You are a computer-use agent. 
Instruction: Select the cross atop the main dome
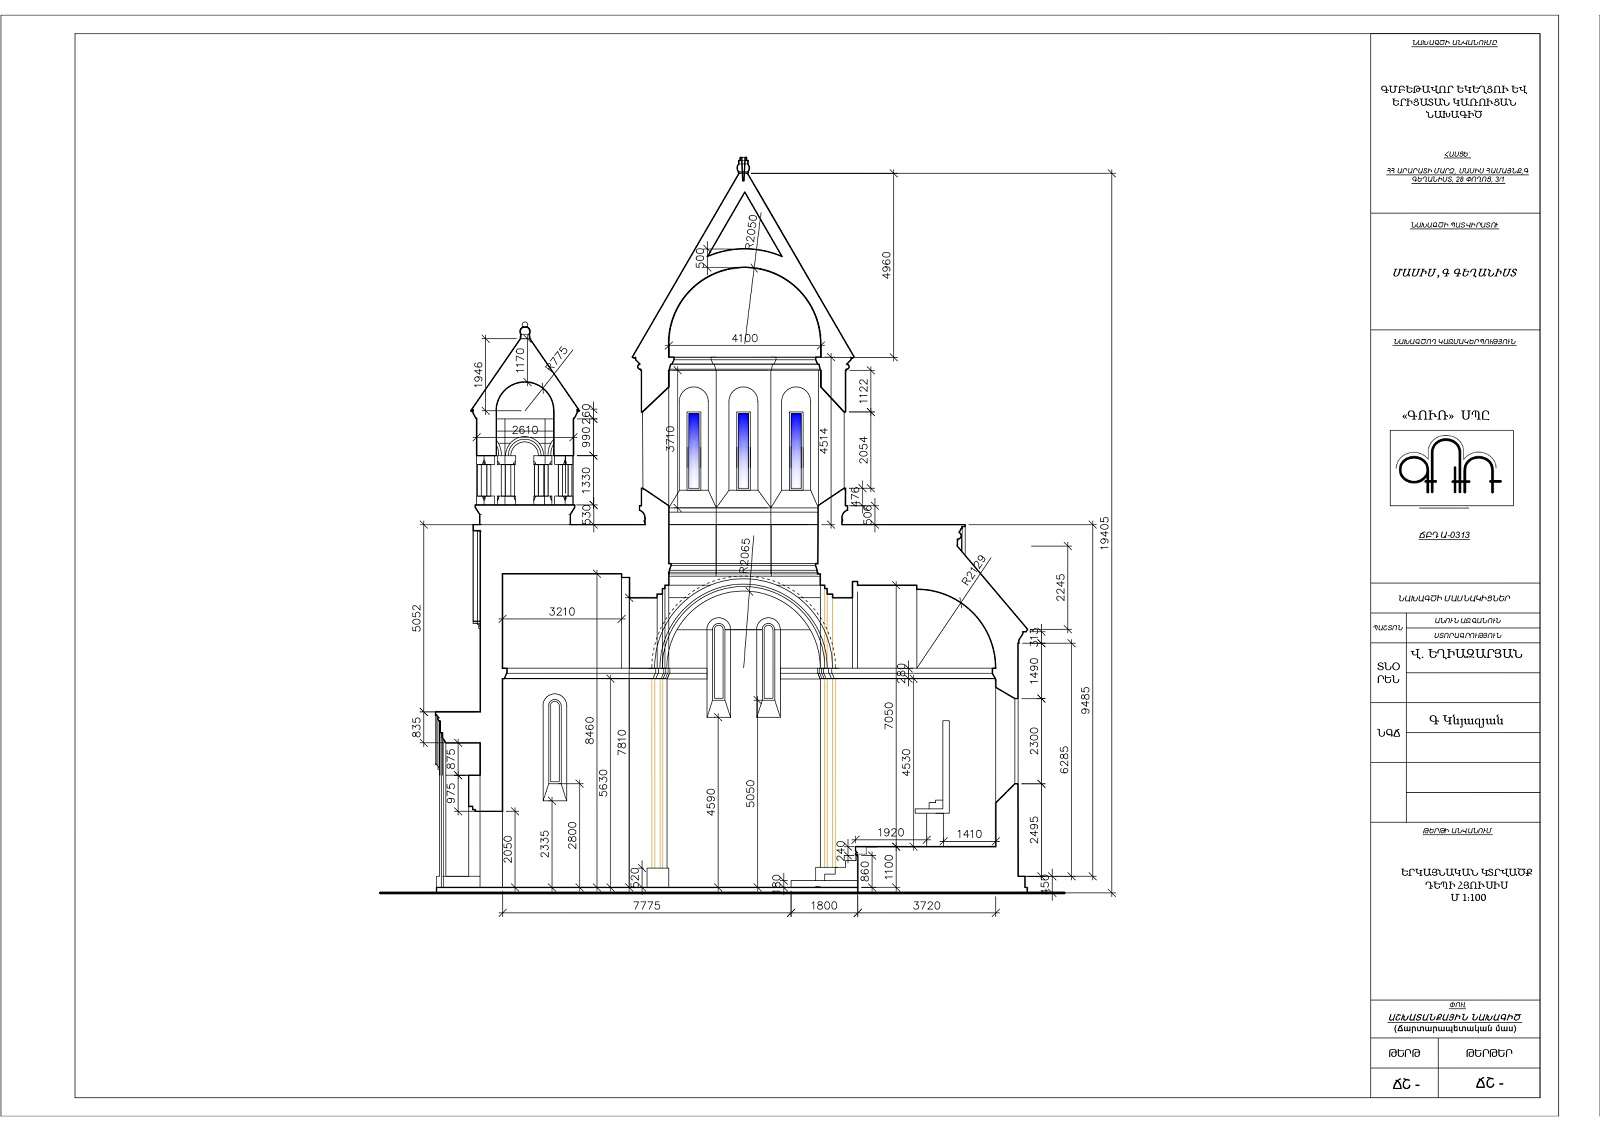pyautogui.click(x=742, y=165)
